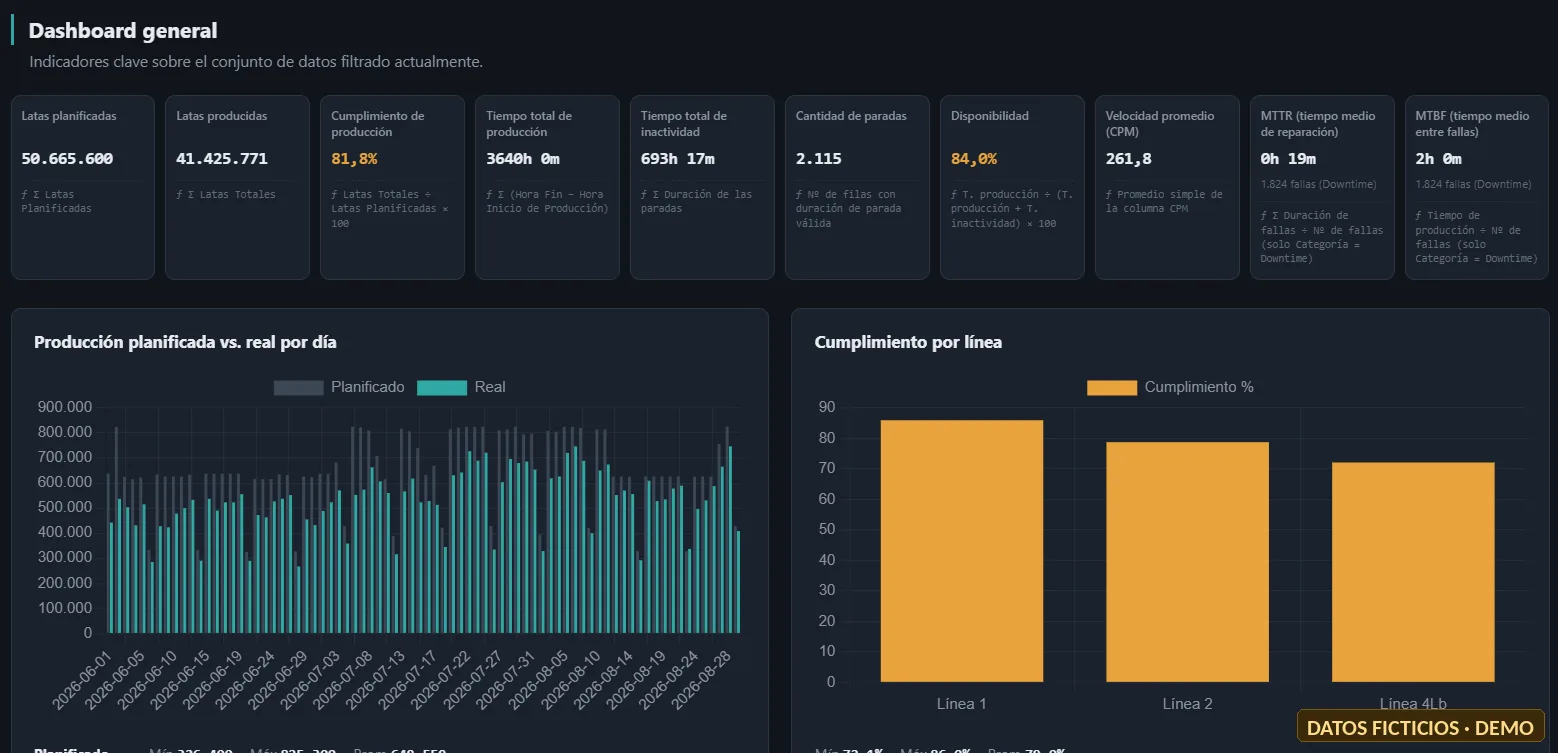
Task: Select the value 261,8
Action: click(x=1129, y=159)
